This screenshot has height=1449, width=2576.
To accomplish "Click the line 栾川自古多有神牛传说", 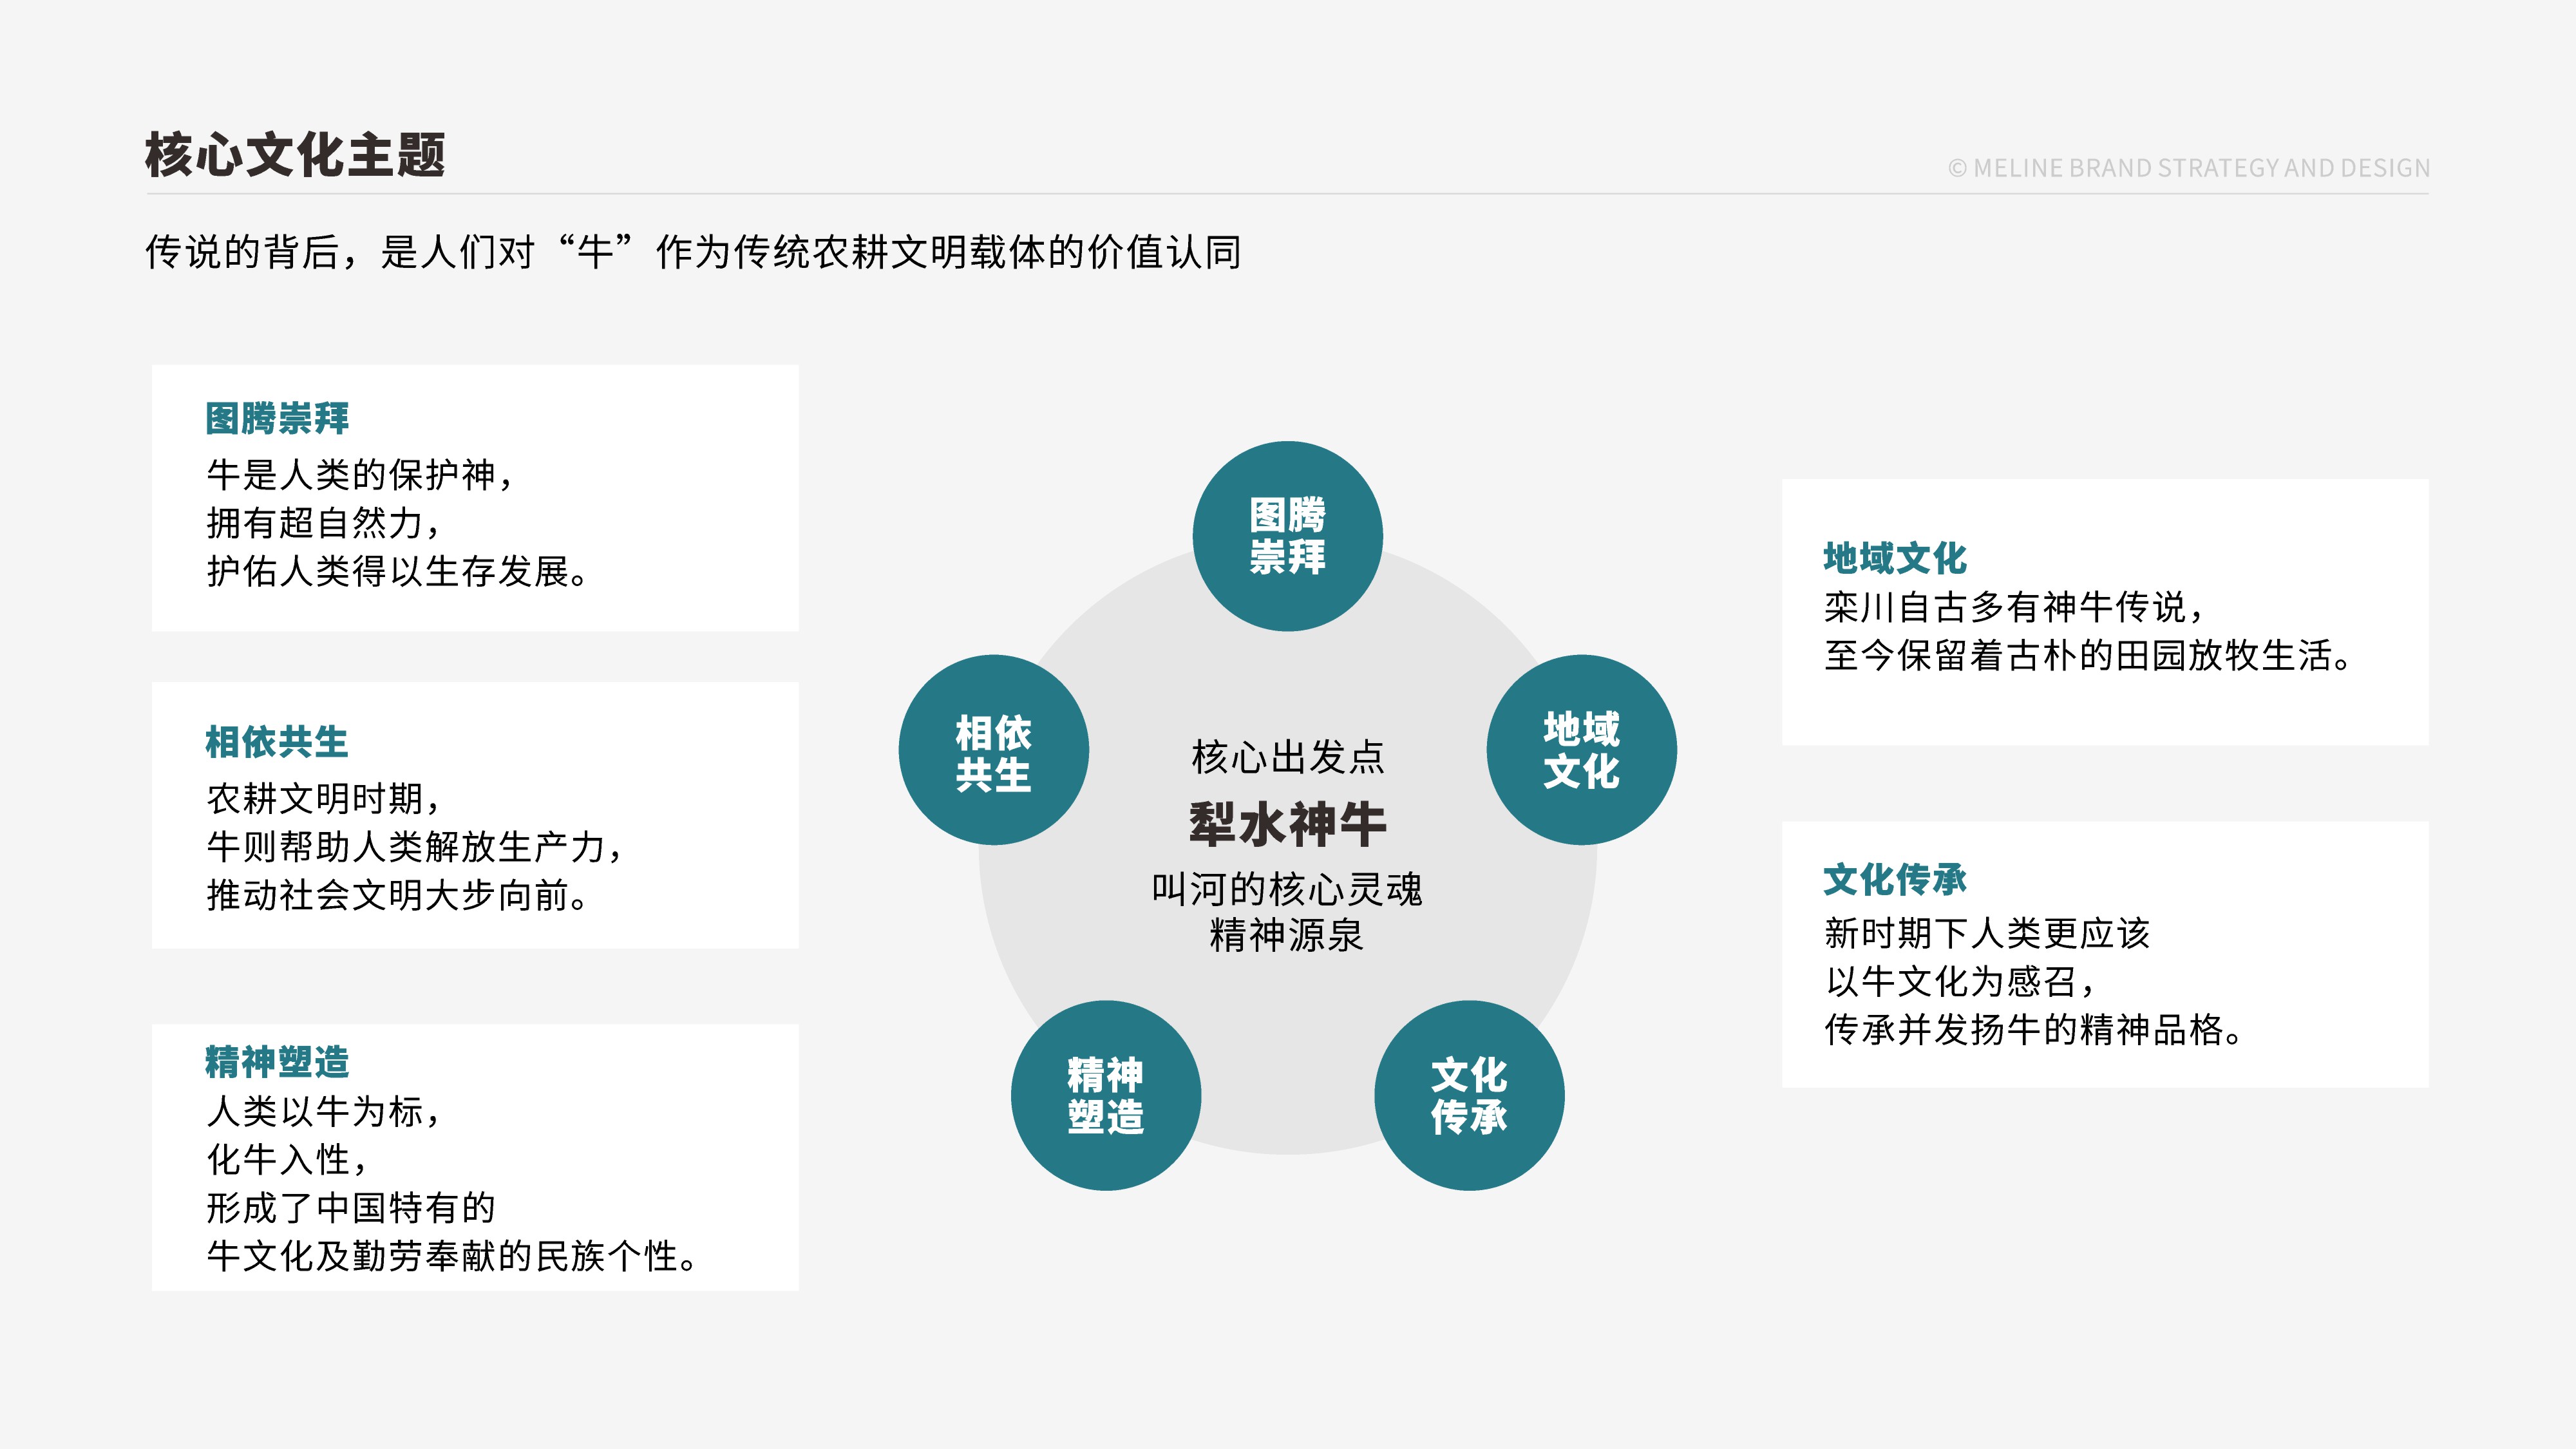I will (x=2014, y=607).
